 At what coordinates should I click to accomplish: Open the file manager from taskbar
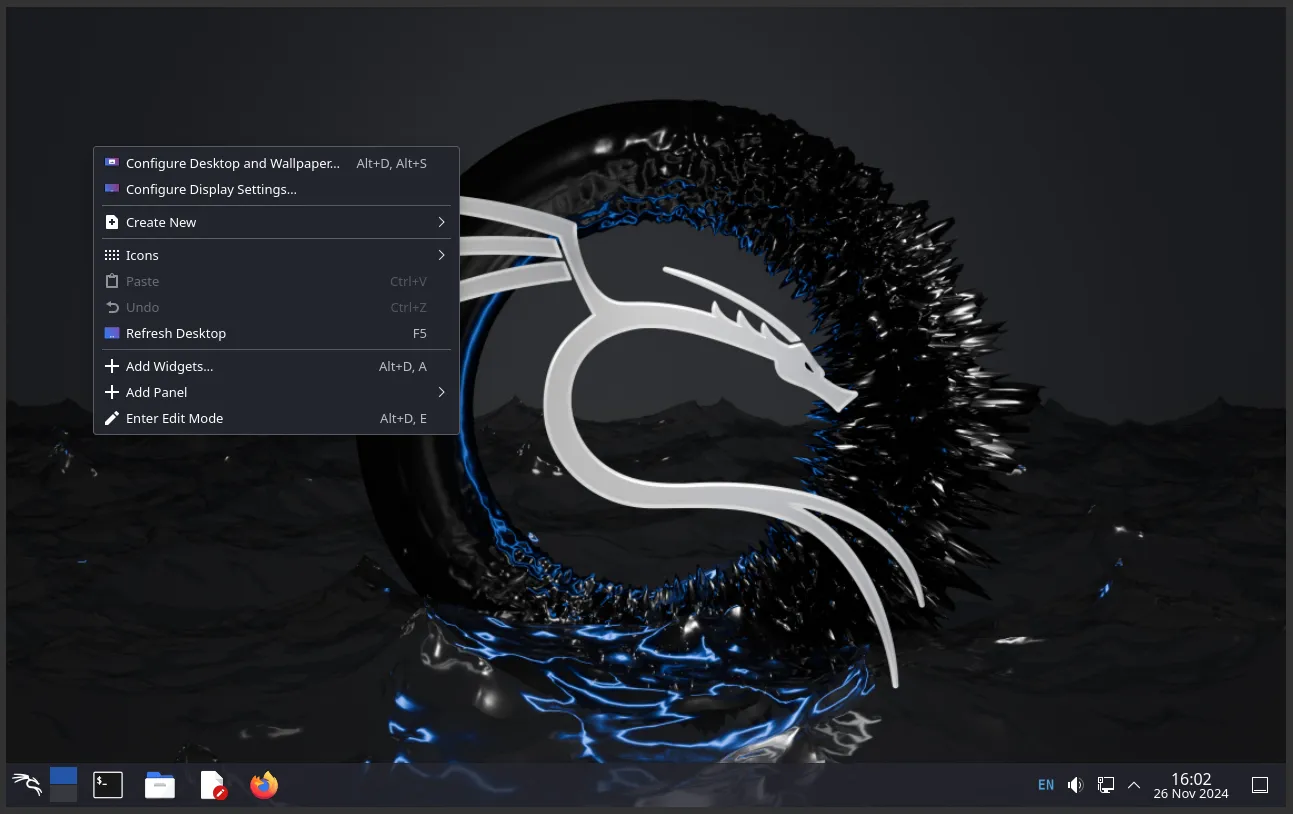click(x=160, y=785)
